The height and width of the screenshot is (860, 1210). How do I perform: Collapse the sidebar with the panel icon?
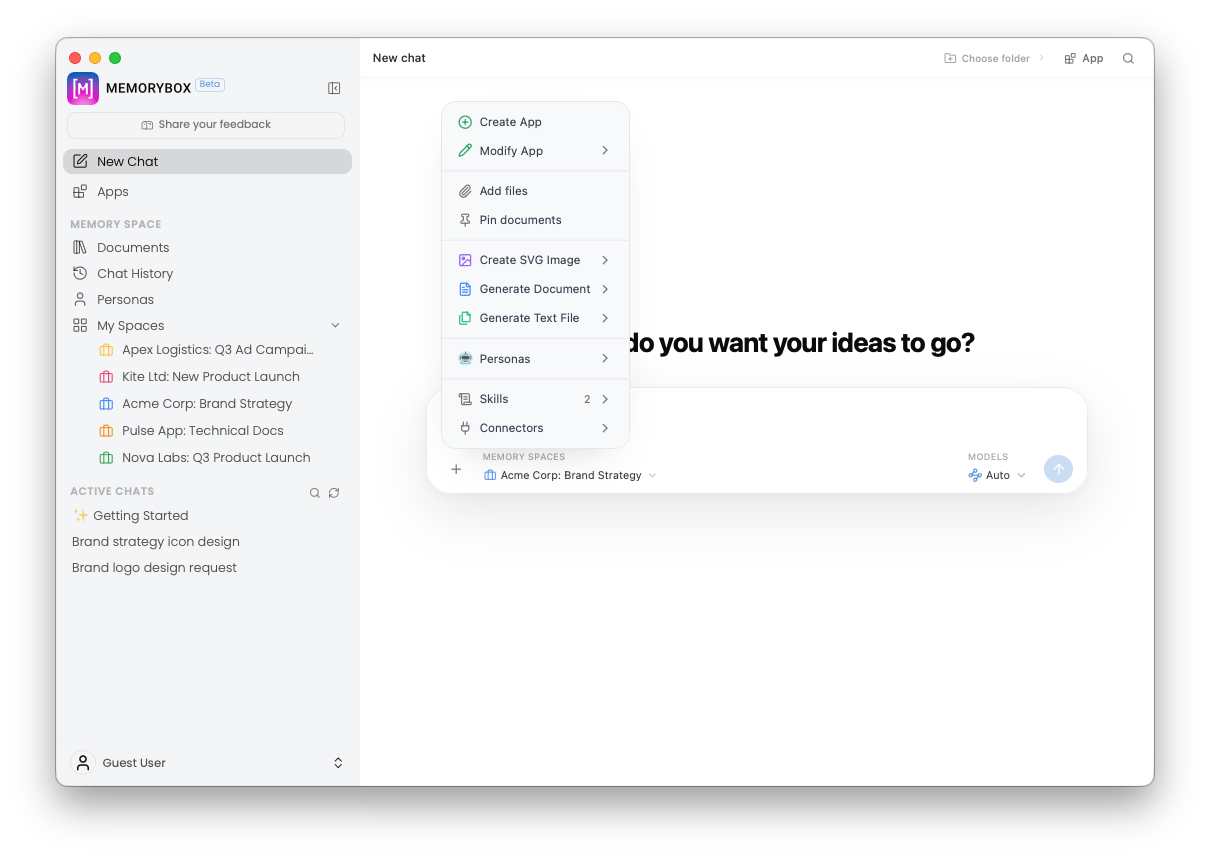click(x=334, y=88)
